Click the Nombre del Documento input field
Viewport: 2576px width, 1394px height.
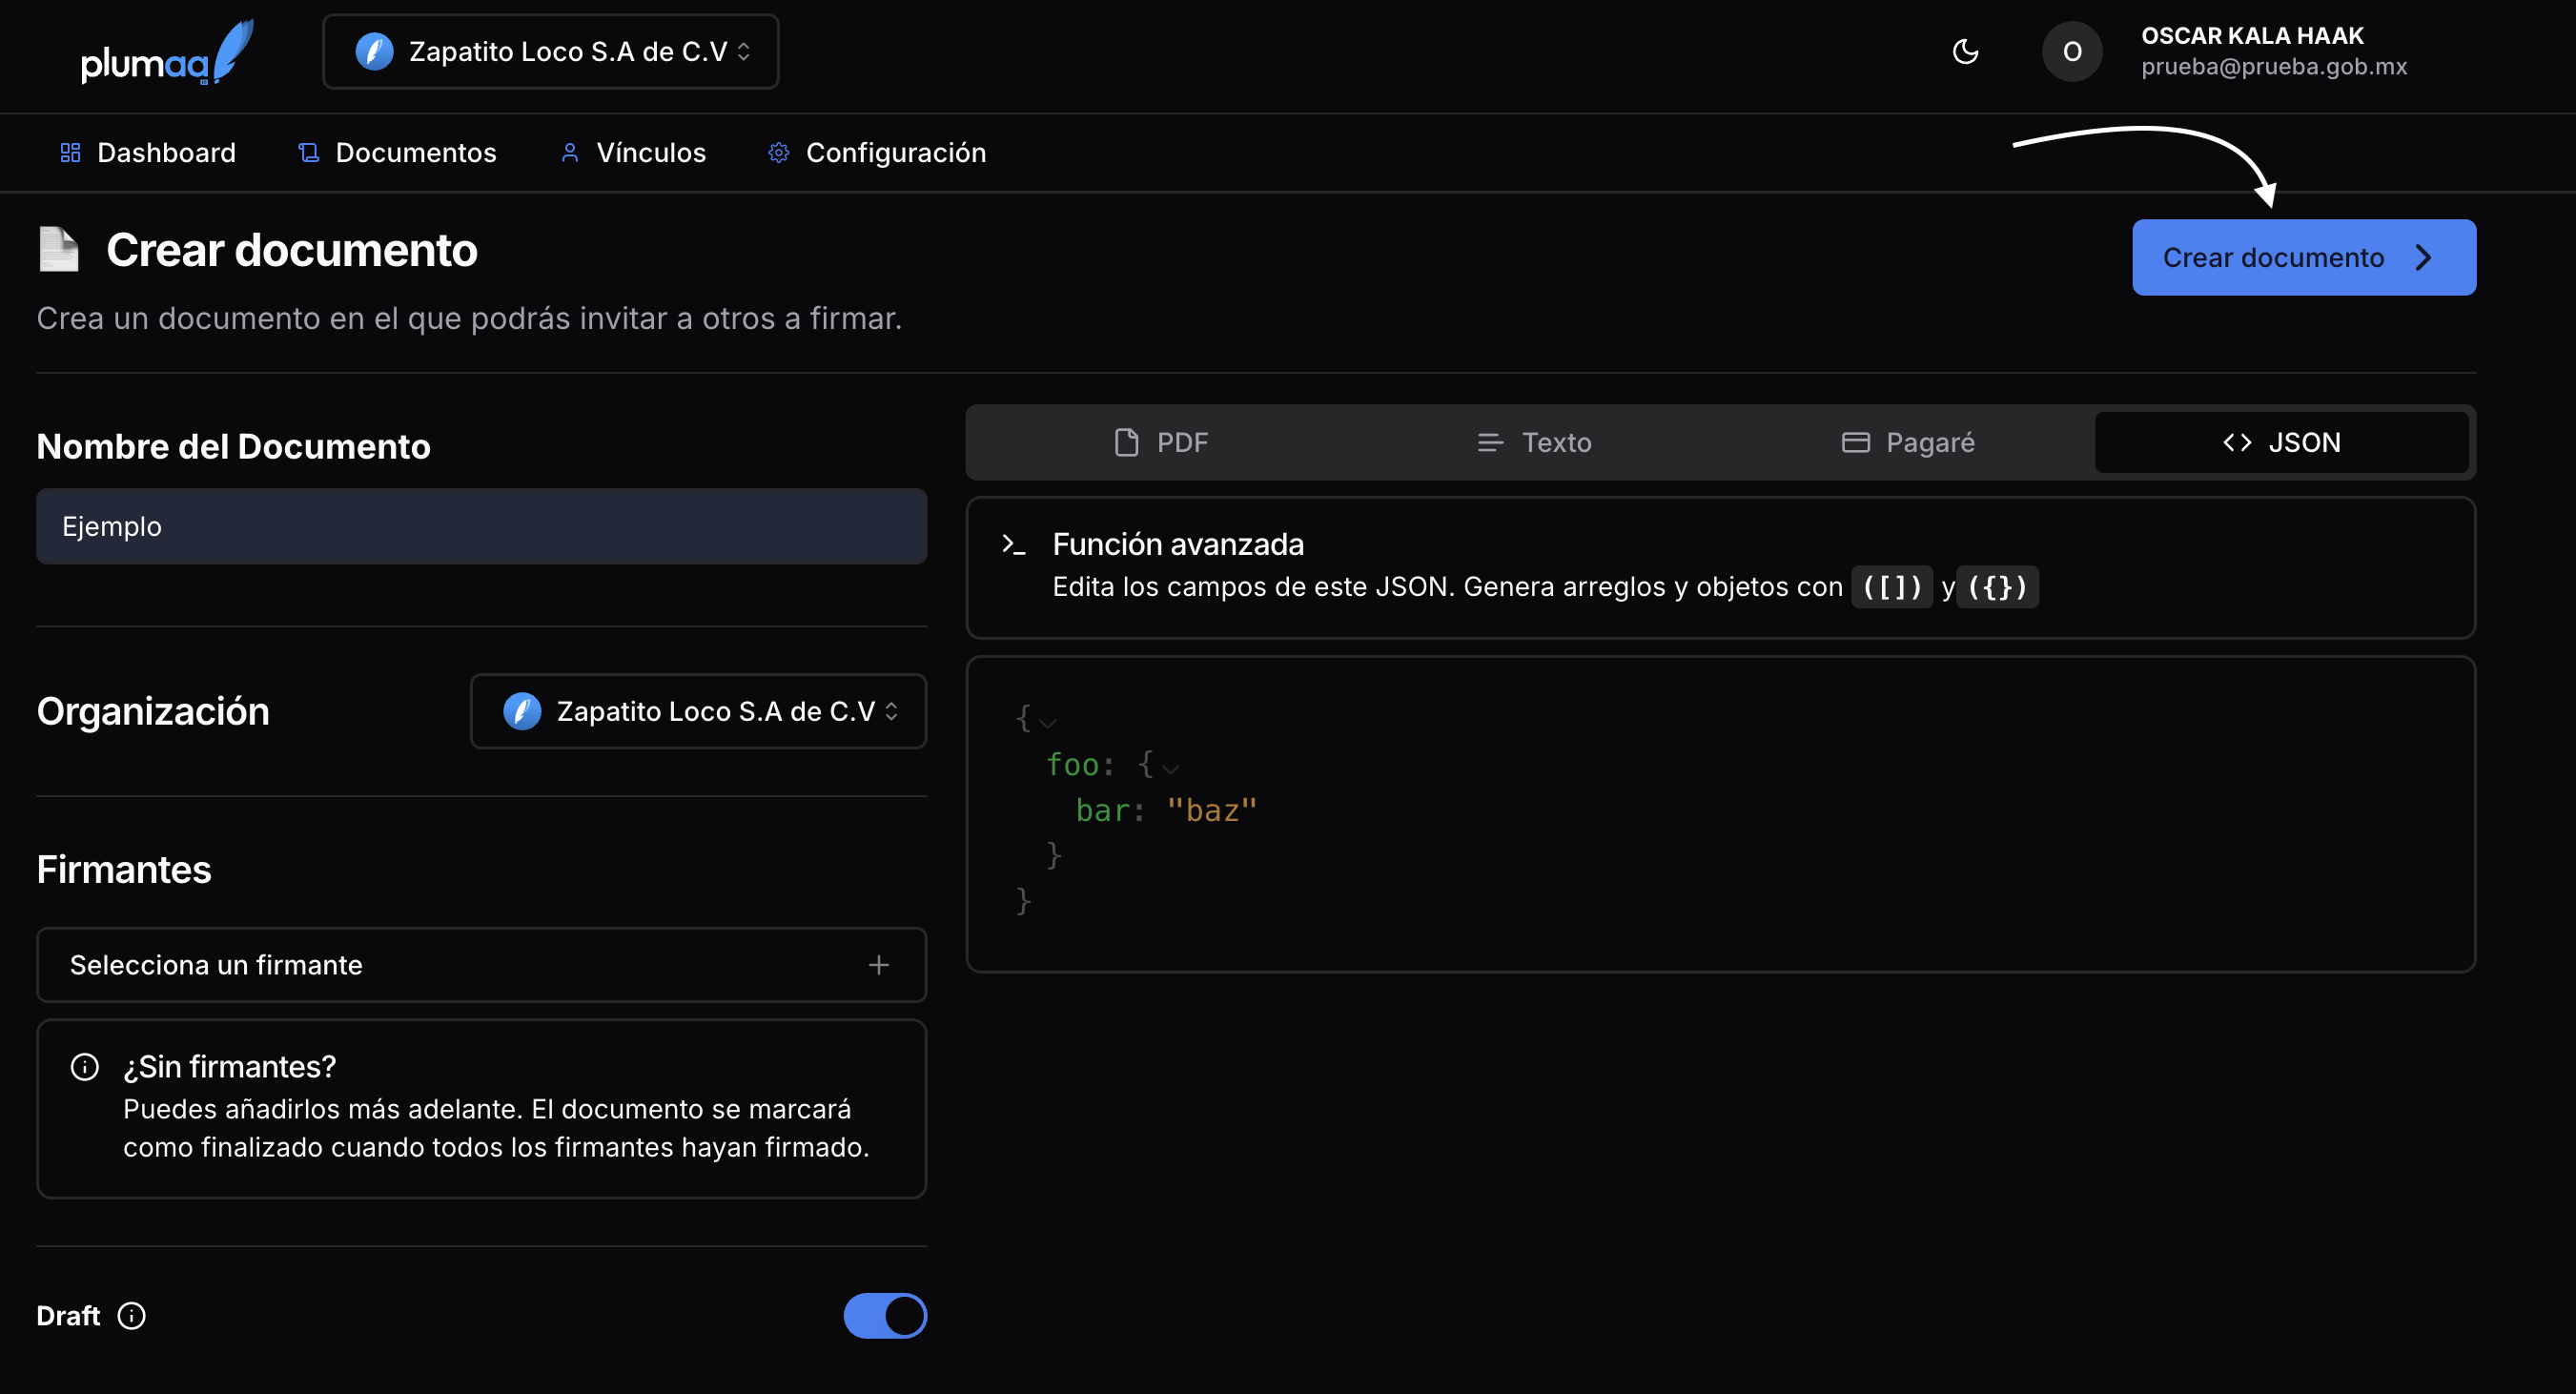click(x=481, y=527)
